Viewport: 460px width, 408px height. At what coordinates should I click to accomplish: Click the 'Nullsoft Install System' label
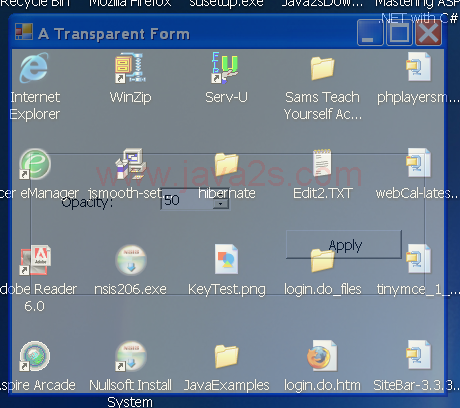(x=130, y=393)
